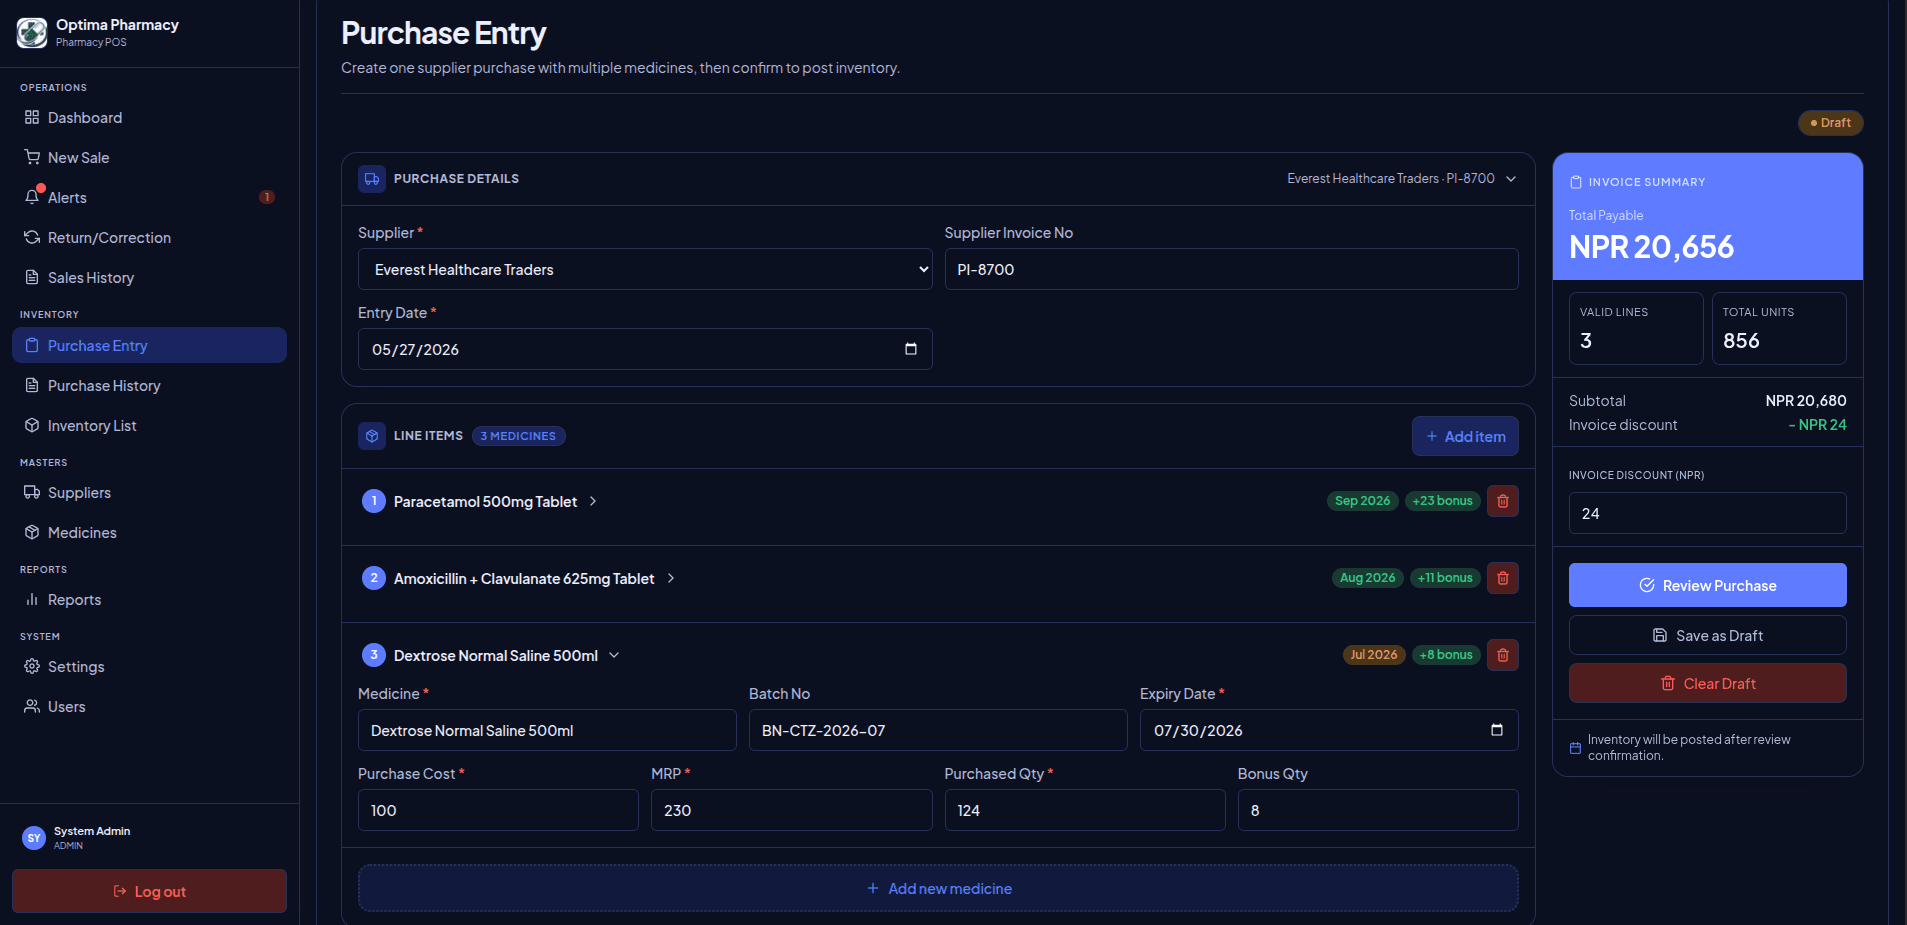Edit the Supplier Invoice No field
Image resolution: width=1907 pixels, height=925 pixels.
tap(1231, 269)
